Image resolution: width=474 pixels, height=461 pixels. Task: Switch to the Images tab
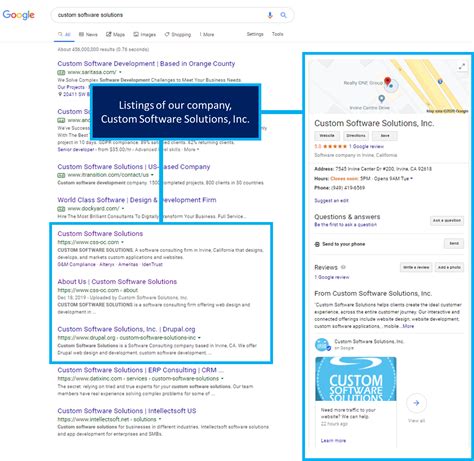[145, 34]
